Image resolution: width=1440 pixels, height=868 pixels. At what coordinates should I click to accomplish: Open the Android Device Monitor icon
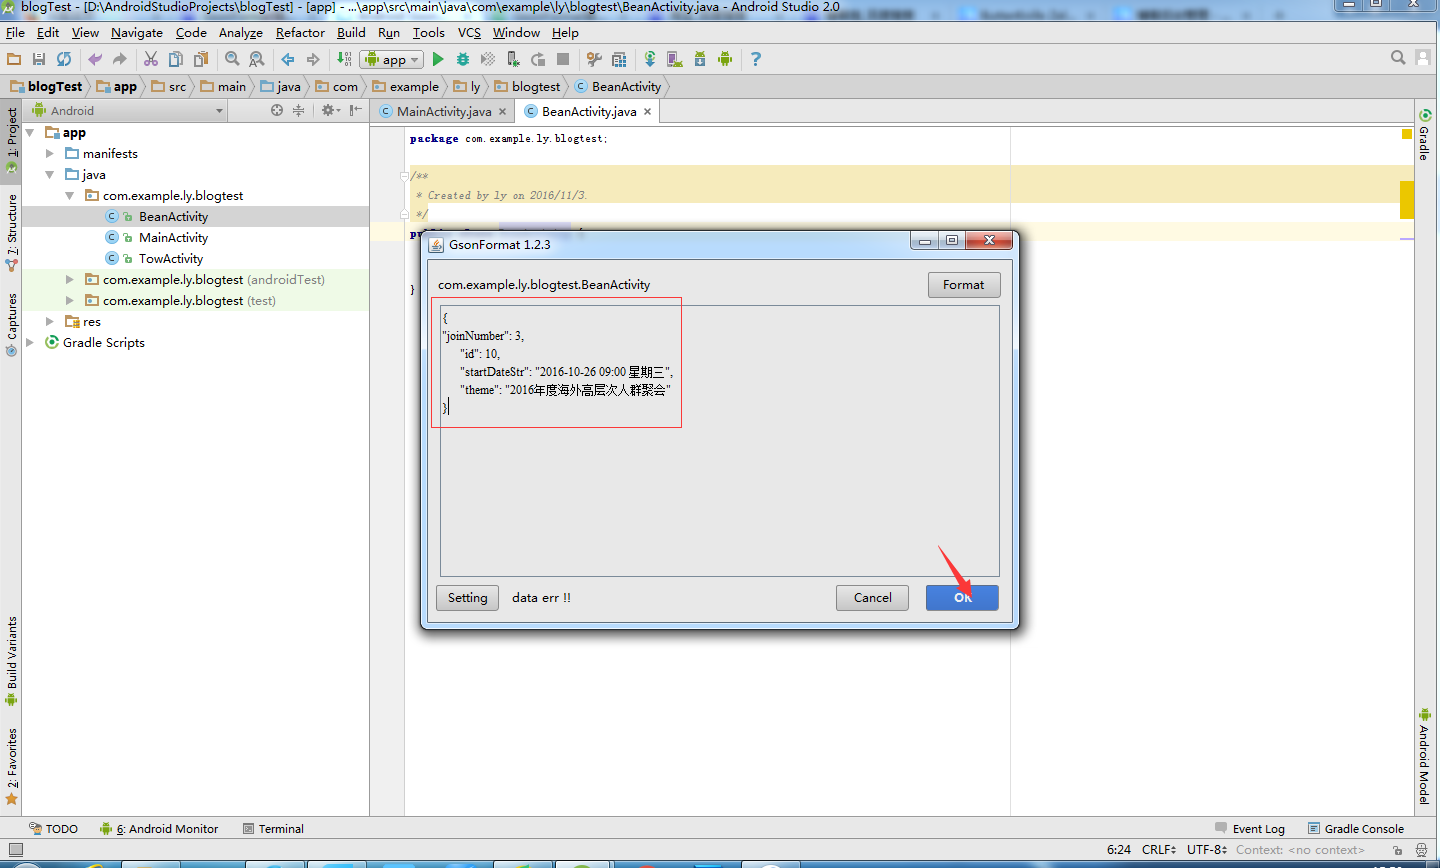(725, 59)
